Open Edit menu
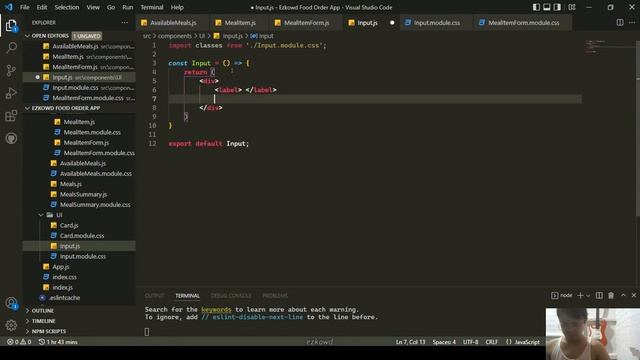 point(42,7)
